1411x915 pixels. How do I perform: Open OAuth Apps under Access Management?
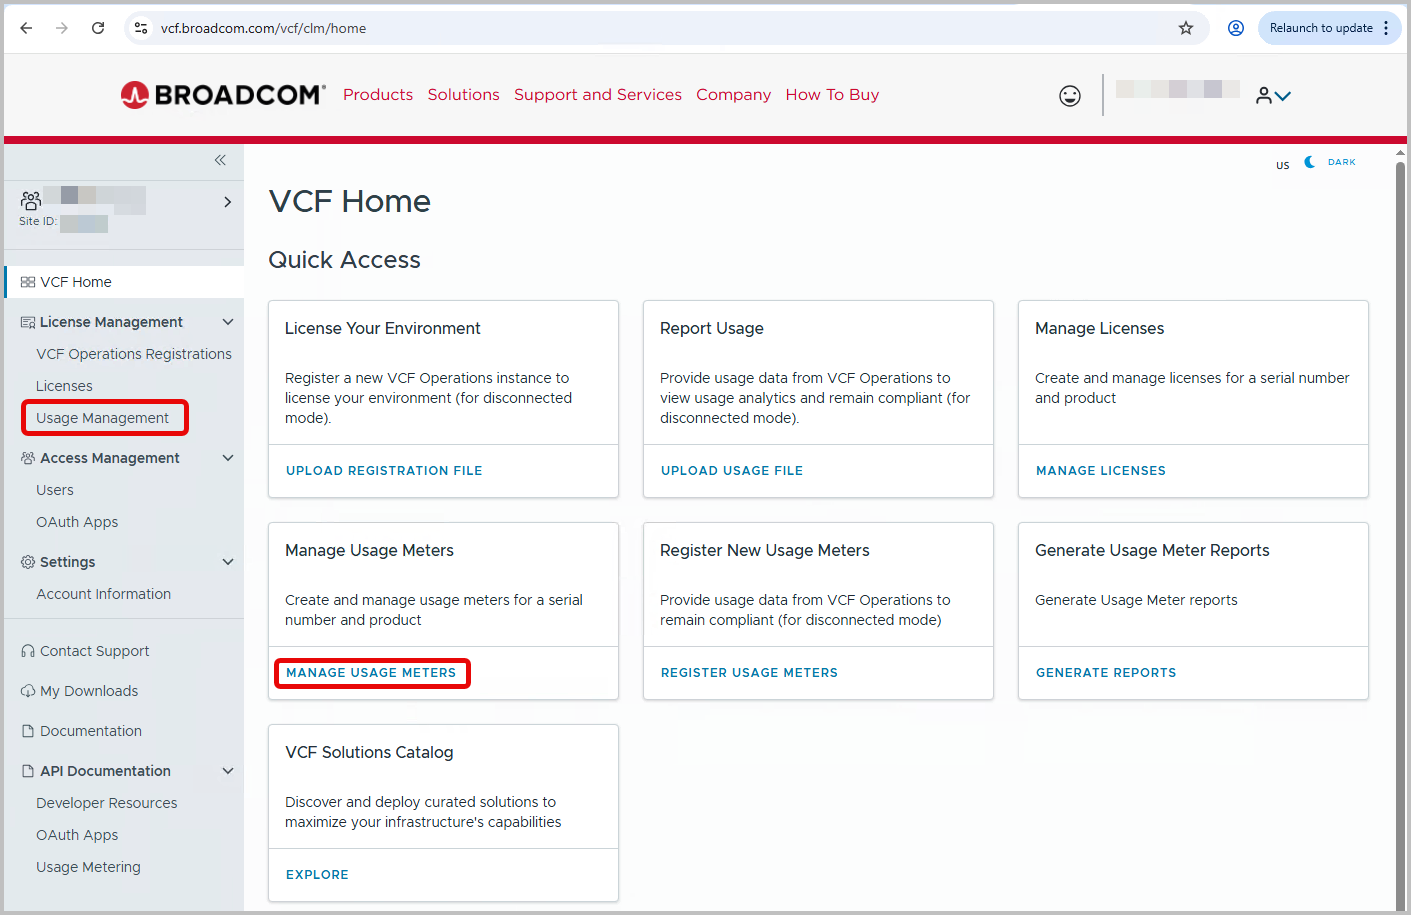pyautogui.click(x=77, y=522)
